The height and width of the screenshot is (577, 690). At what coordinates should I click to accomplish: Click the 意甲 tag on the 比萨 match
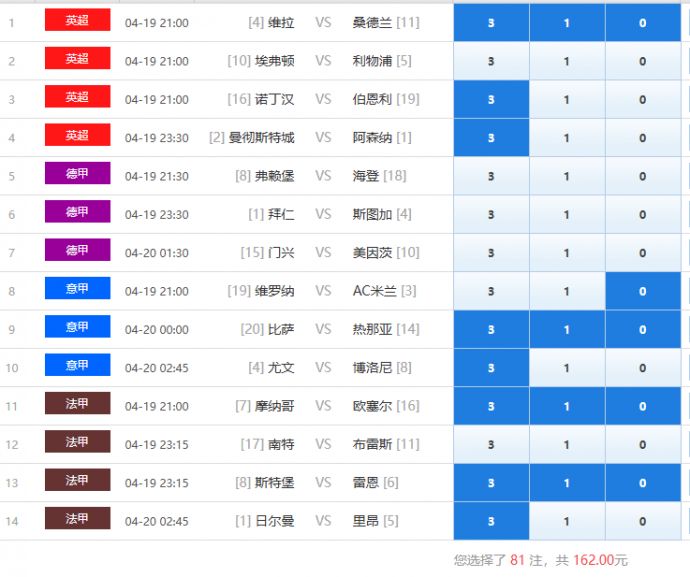(77, 327)
